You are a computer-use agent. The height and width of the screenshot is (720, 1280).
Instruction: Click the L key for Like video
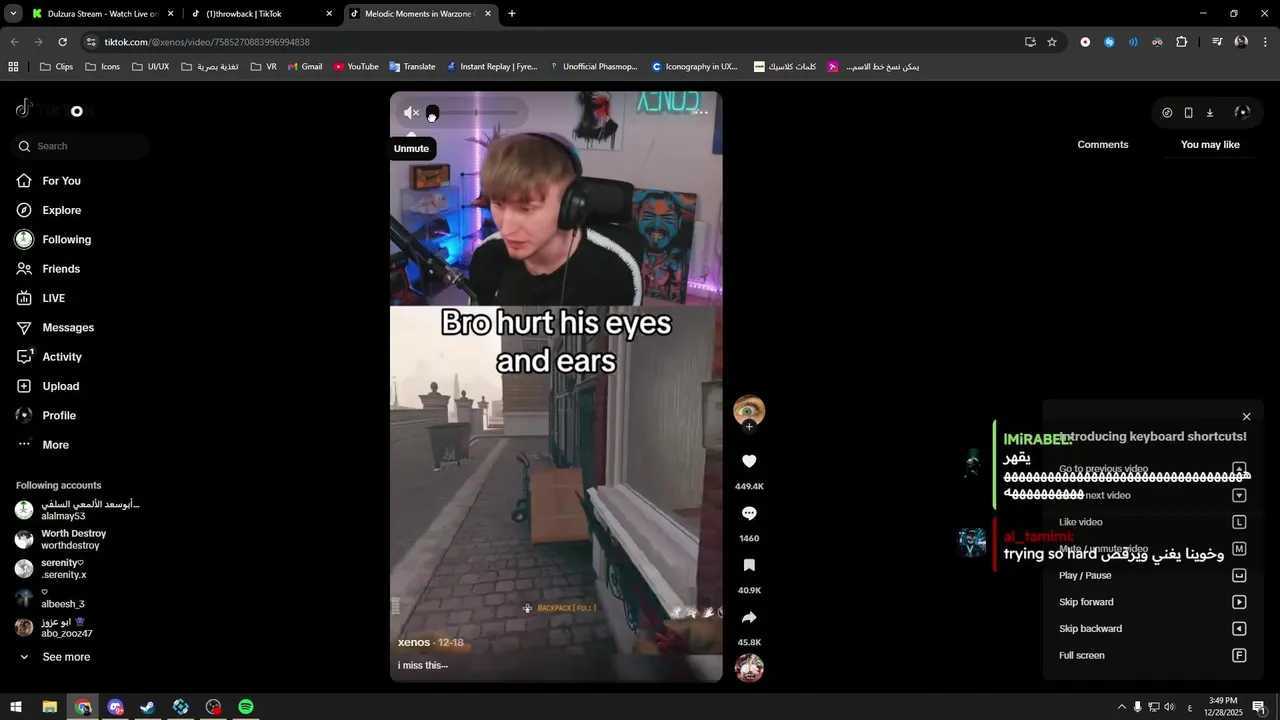1239,522
